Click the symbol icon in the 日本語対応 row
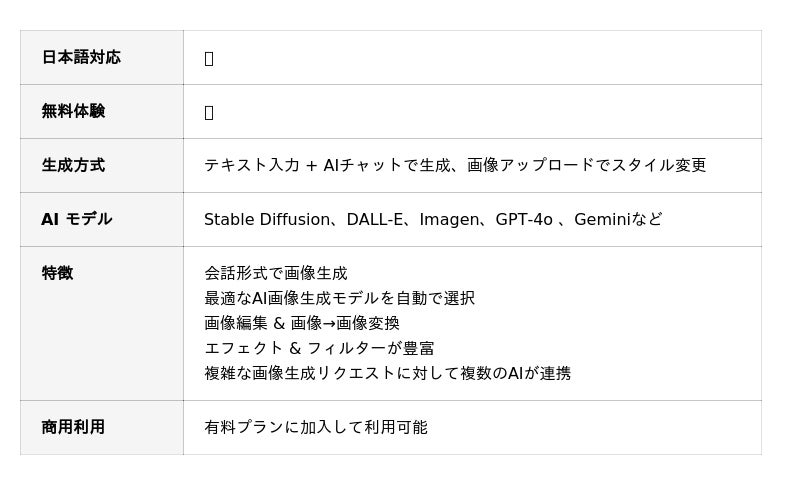800x485 pixels. [209, 59]
